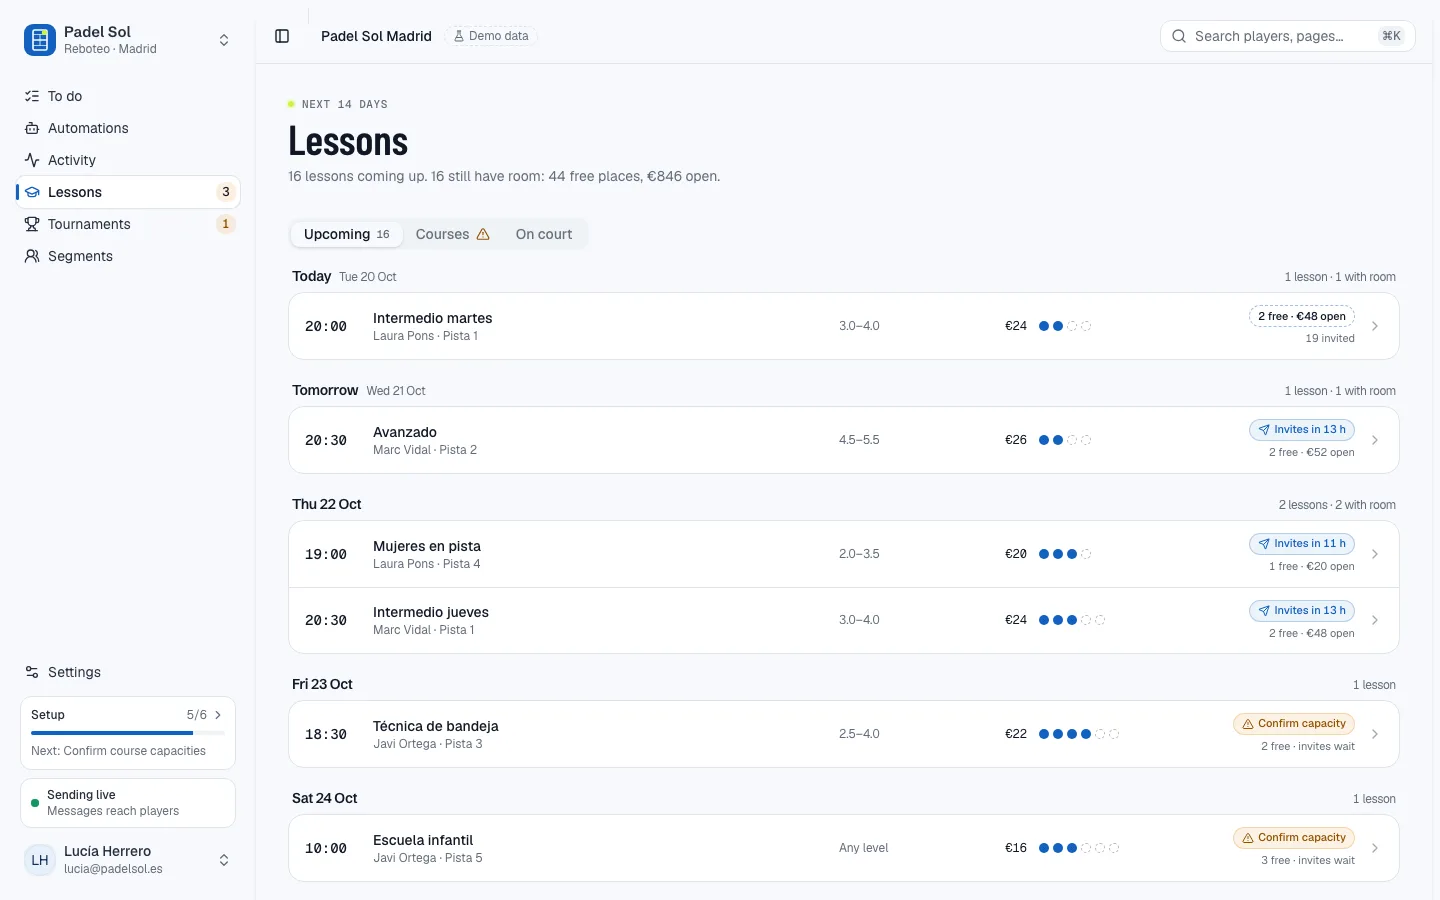Toggle the sidebar panel icon

coord(282,36)
